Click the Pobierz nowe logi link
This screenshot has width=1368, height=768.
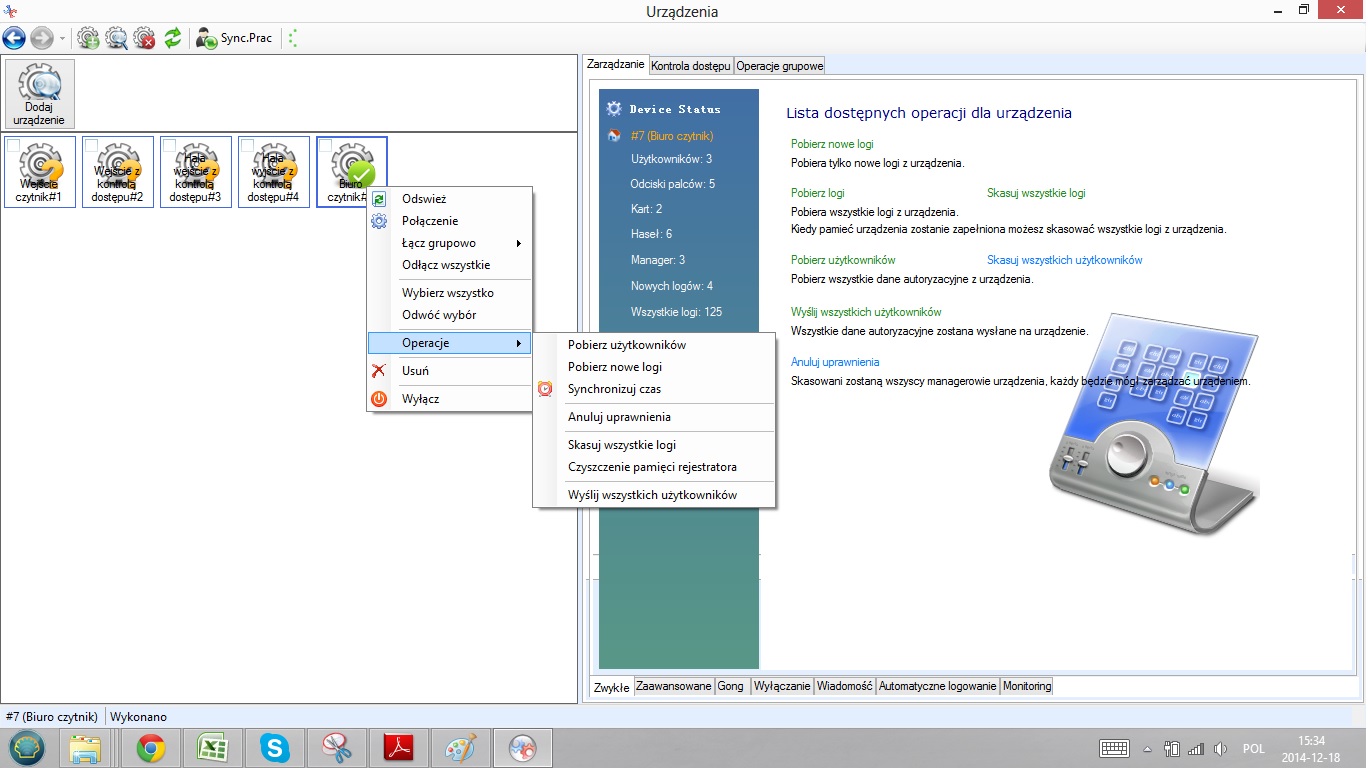[x=832, y=144]
